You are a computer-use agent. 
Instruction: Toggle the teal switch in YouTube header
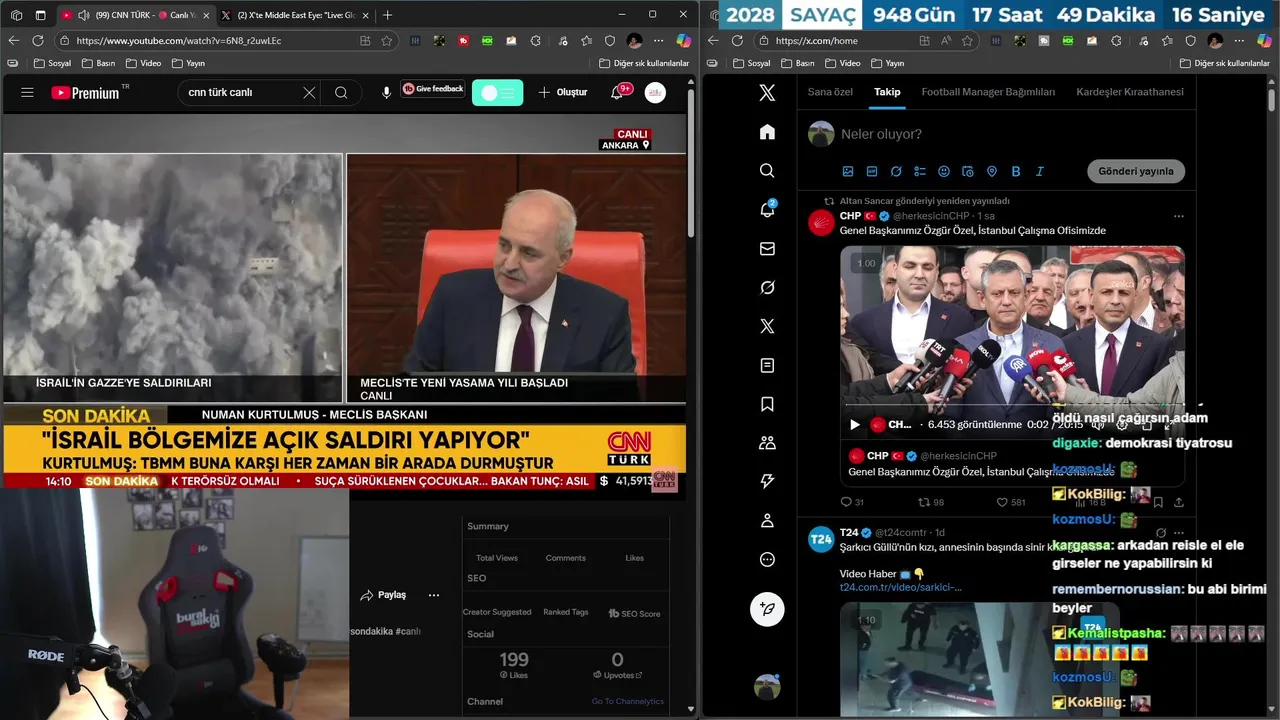[497, 92]
